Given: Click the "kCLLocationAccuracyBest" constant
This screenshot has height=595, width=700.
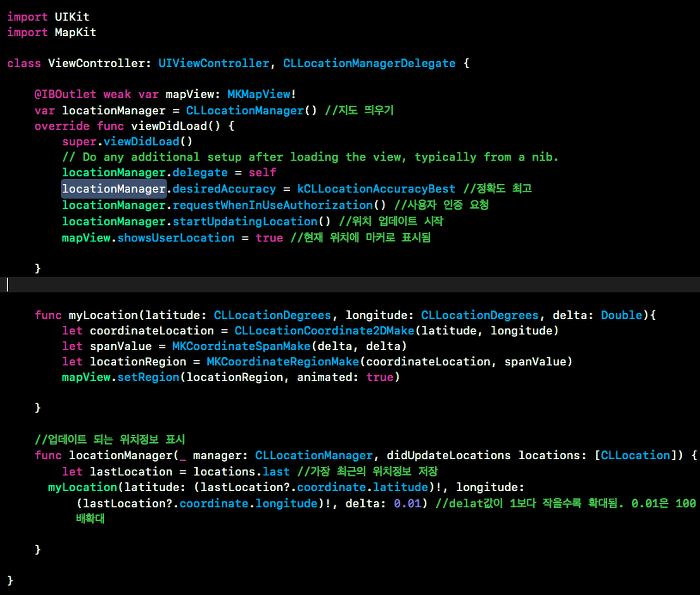Looking at the screenshot, I should 376,189.
